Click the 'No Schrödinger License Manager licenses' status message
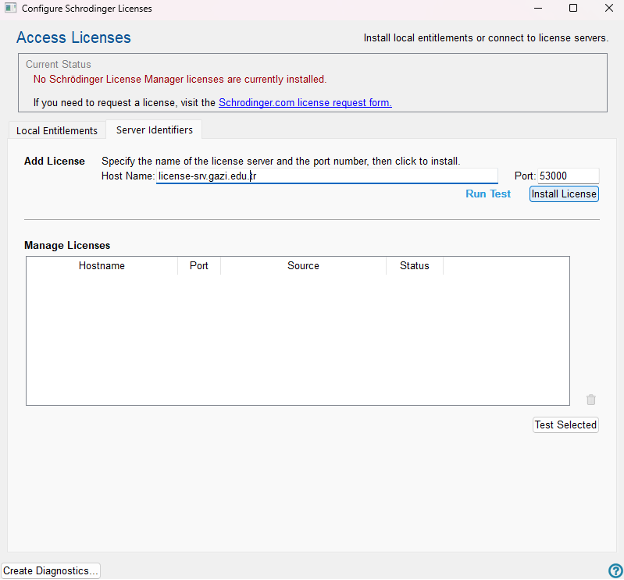Viewport: 624px width, 580px height. (x=180, y=79)
